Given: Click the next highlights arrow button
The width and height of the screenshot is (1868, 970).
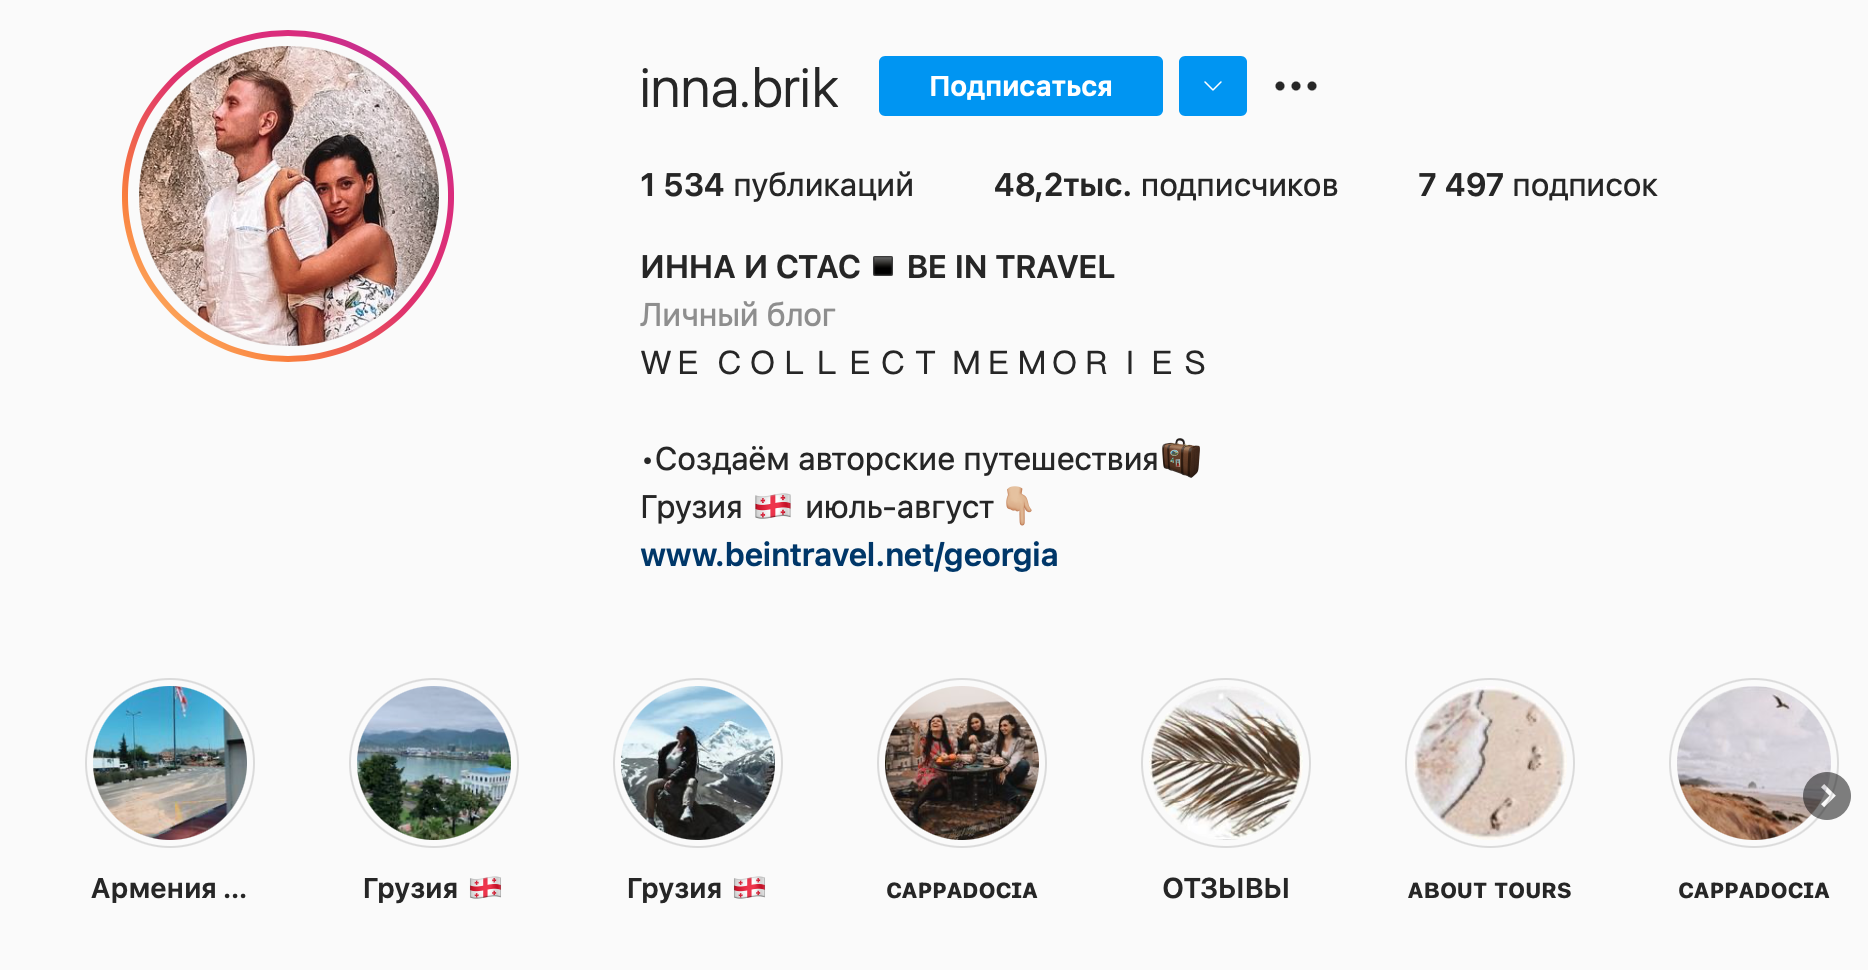Looking at the screenshot, I should tap(1827, 796).
